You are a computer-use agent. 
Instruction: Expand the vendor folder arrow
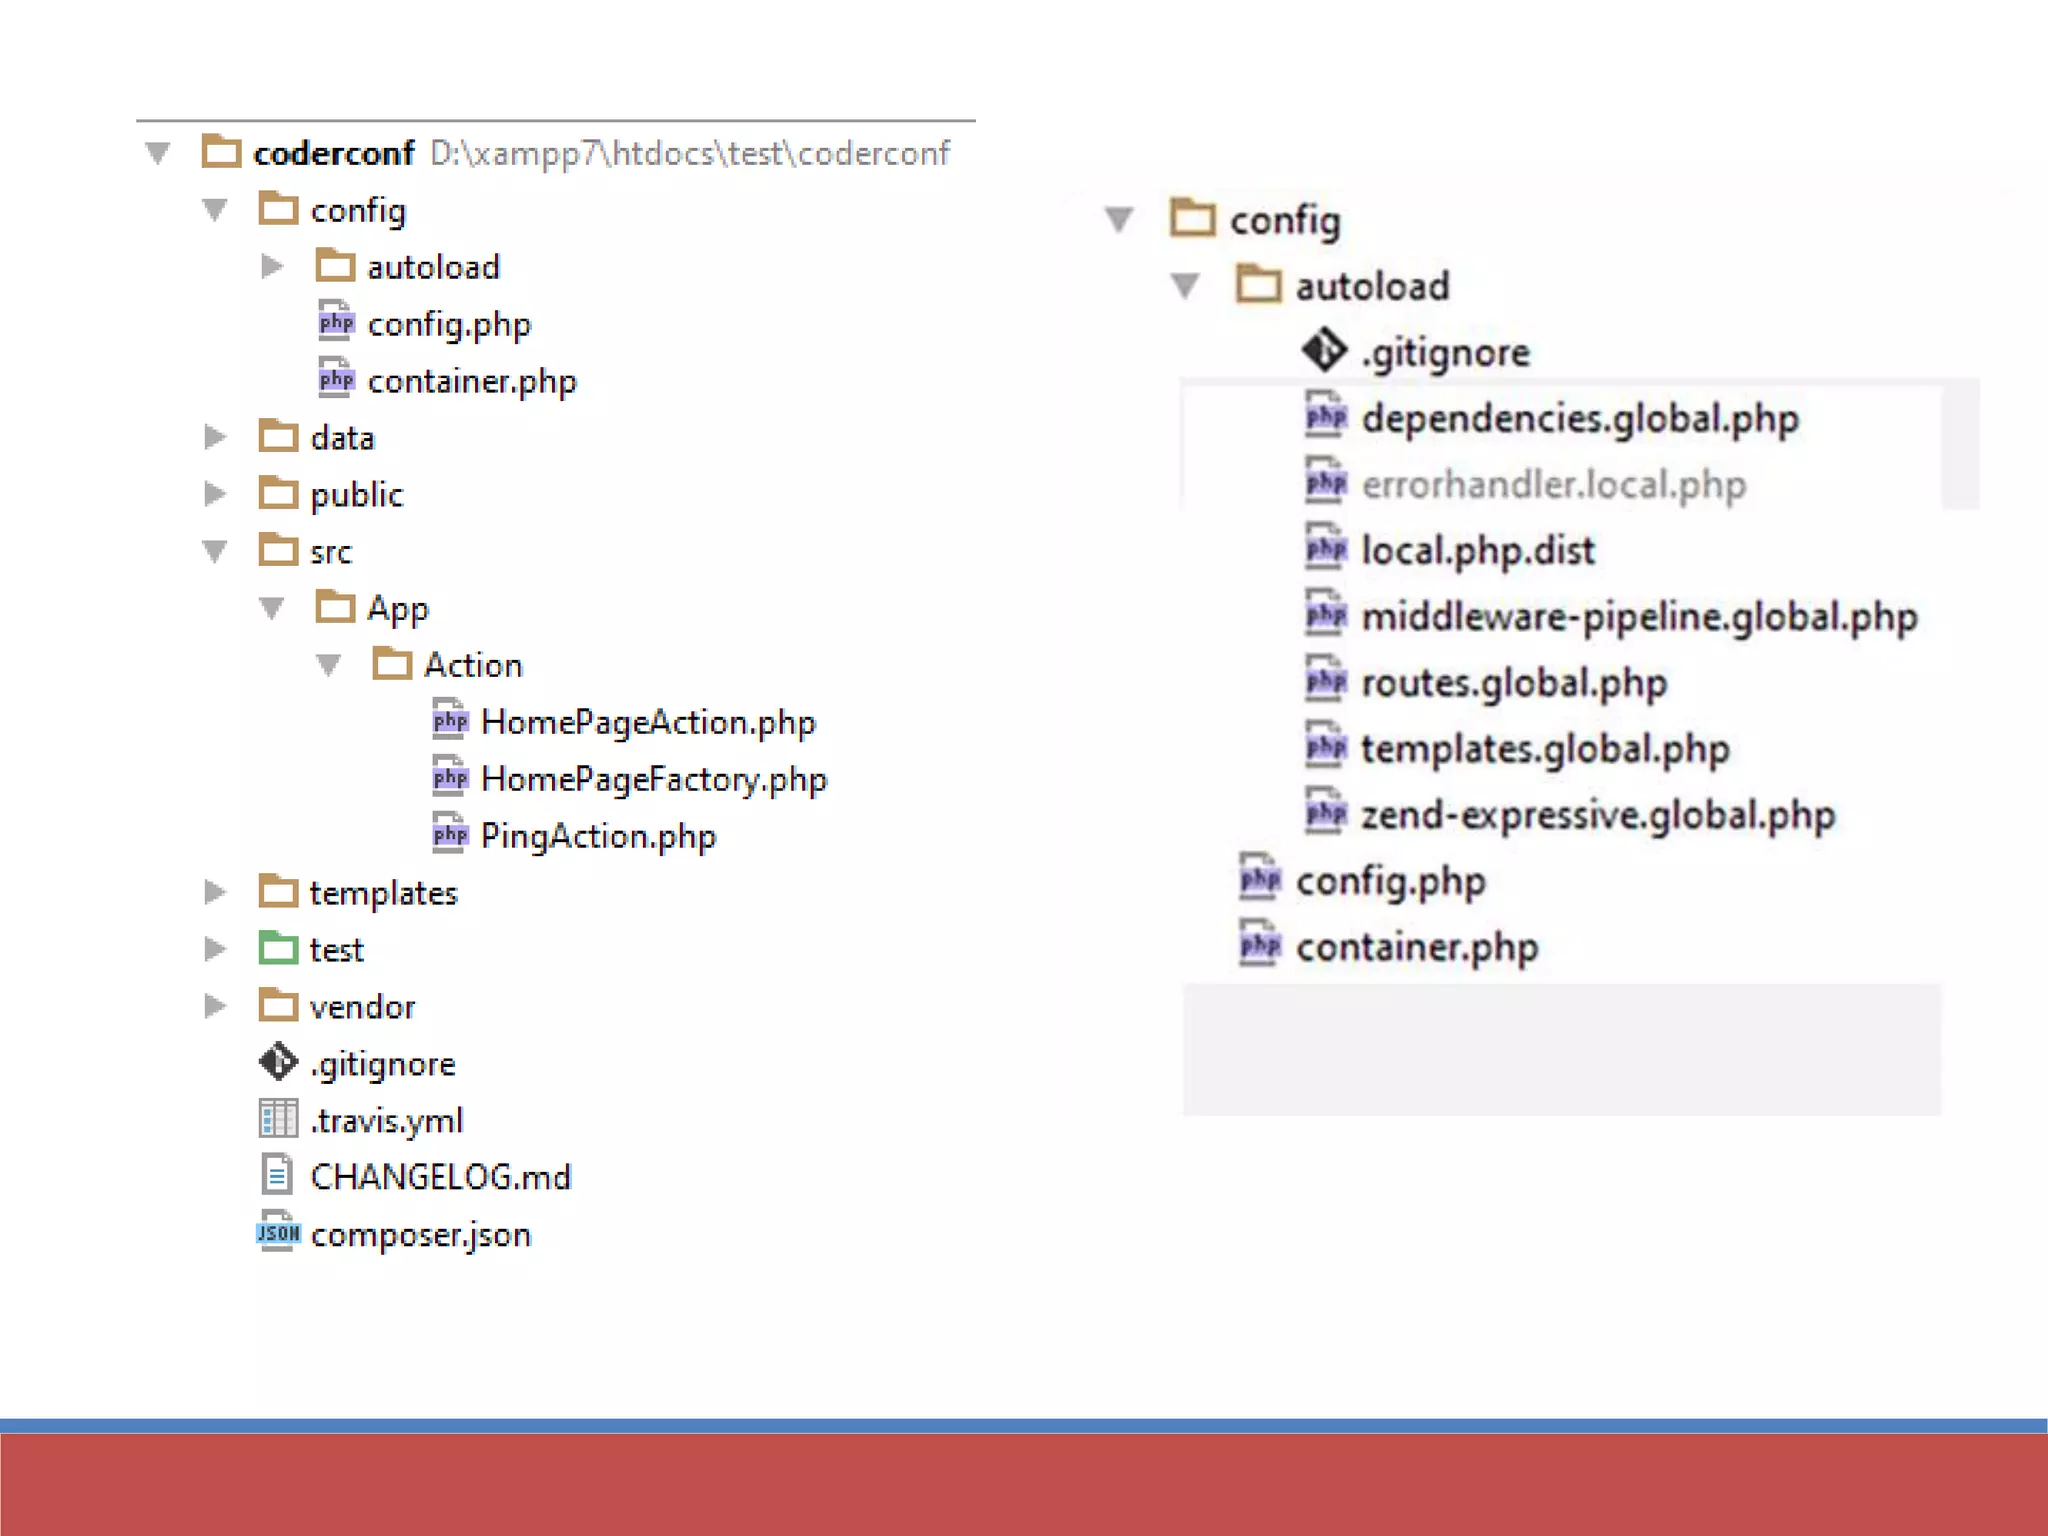pos(214,1005)
